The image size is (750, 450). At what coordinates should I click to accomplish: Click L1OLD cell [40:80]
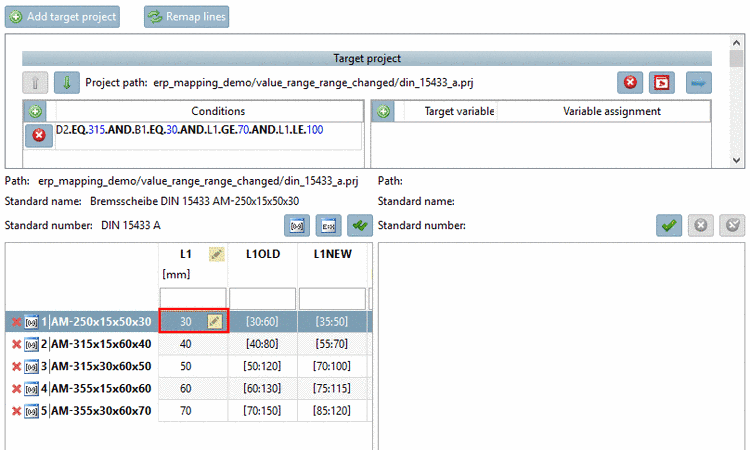pyautogui.click(x=262, y=344)
